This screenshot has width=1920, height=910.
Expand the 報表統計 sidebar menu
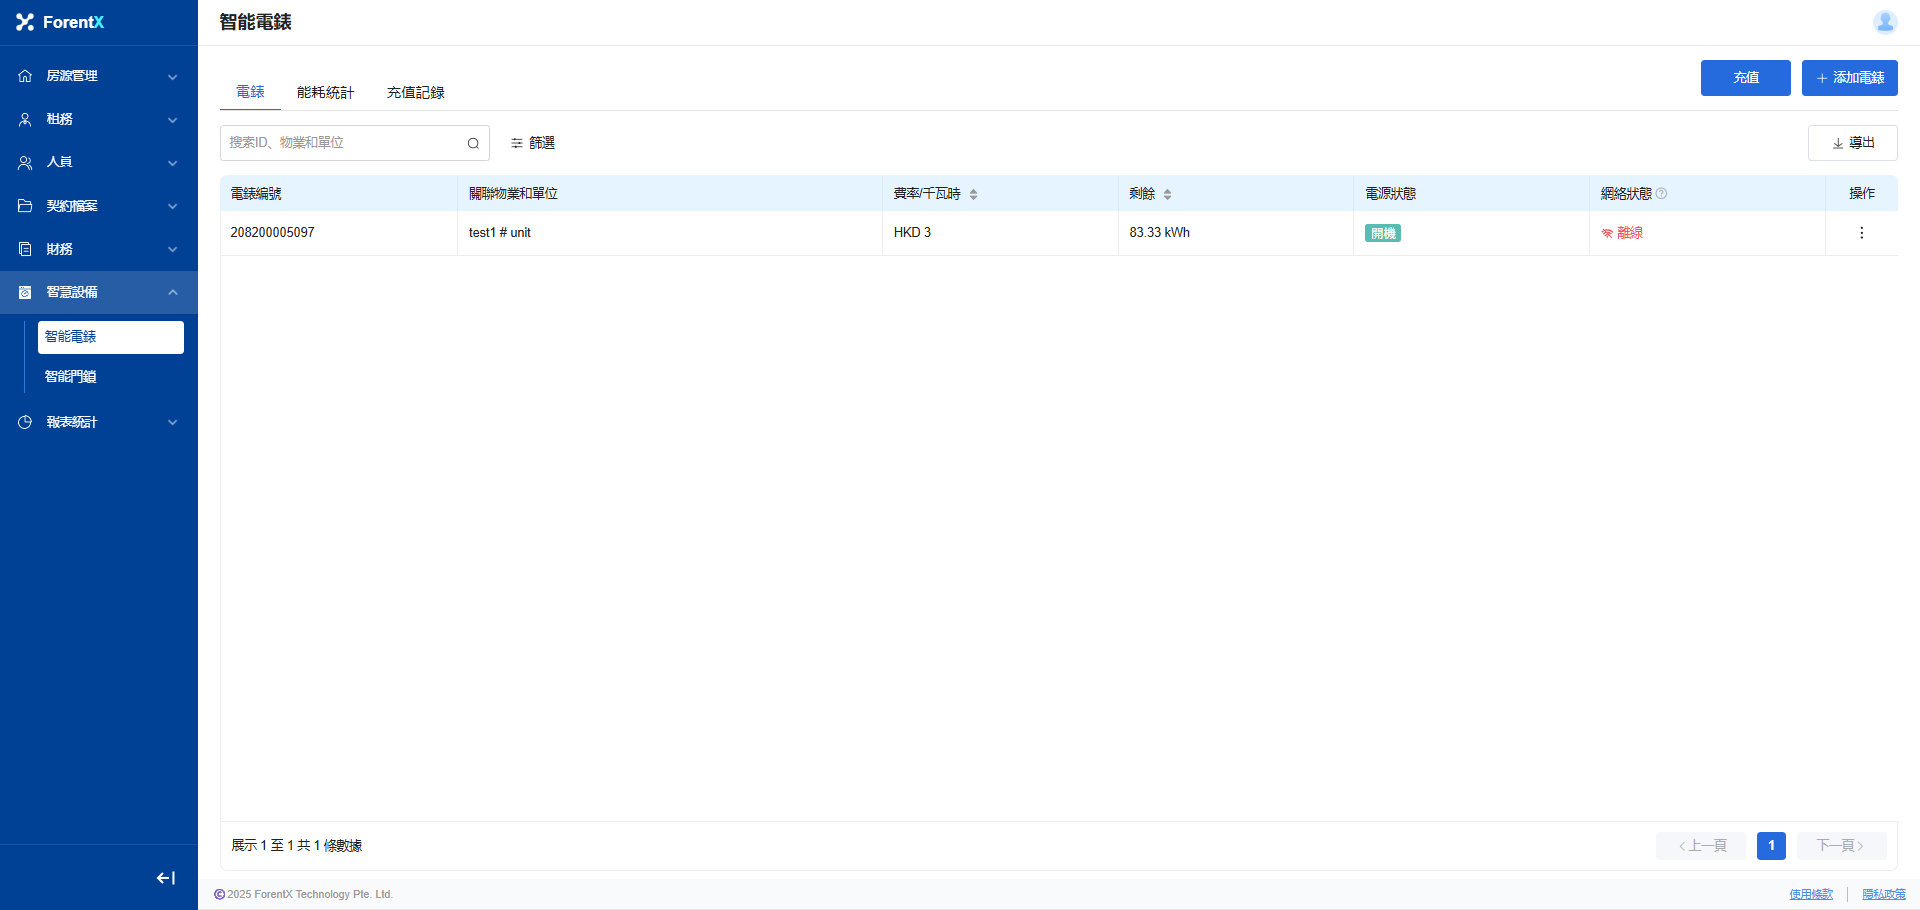(x=98, y=422)
